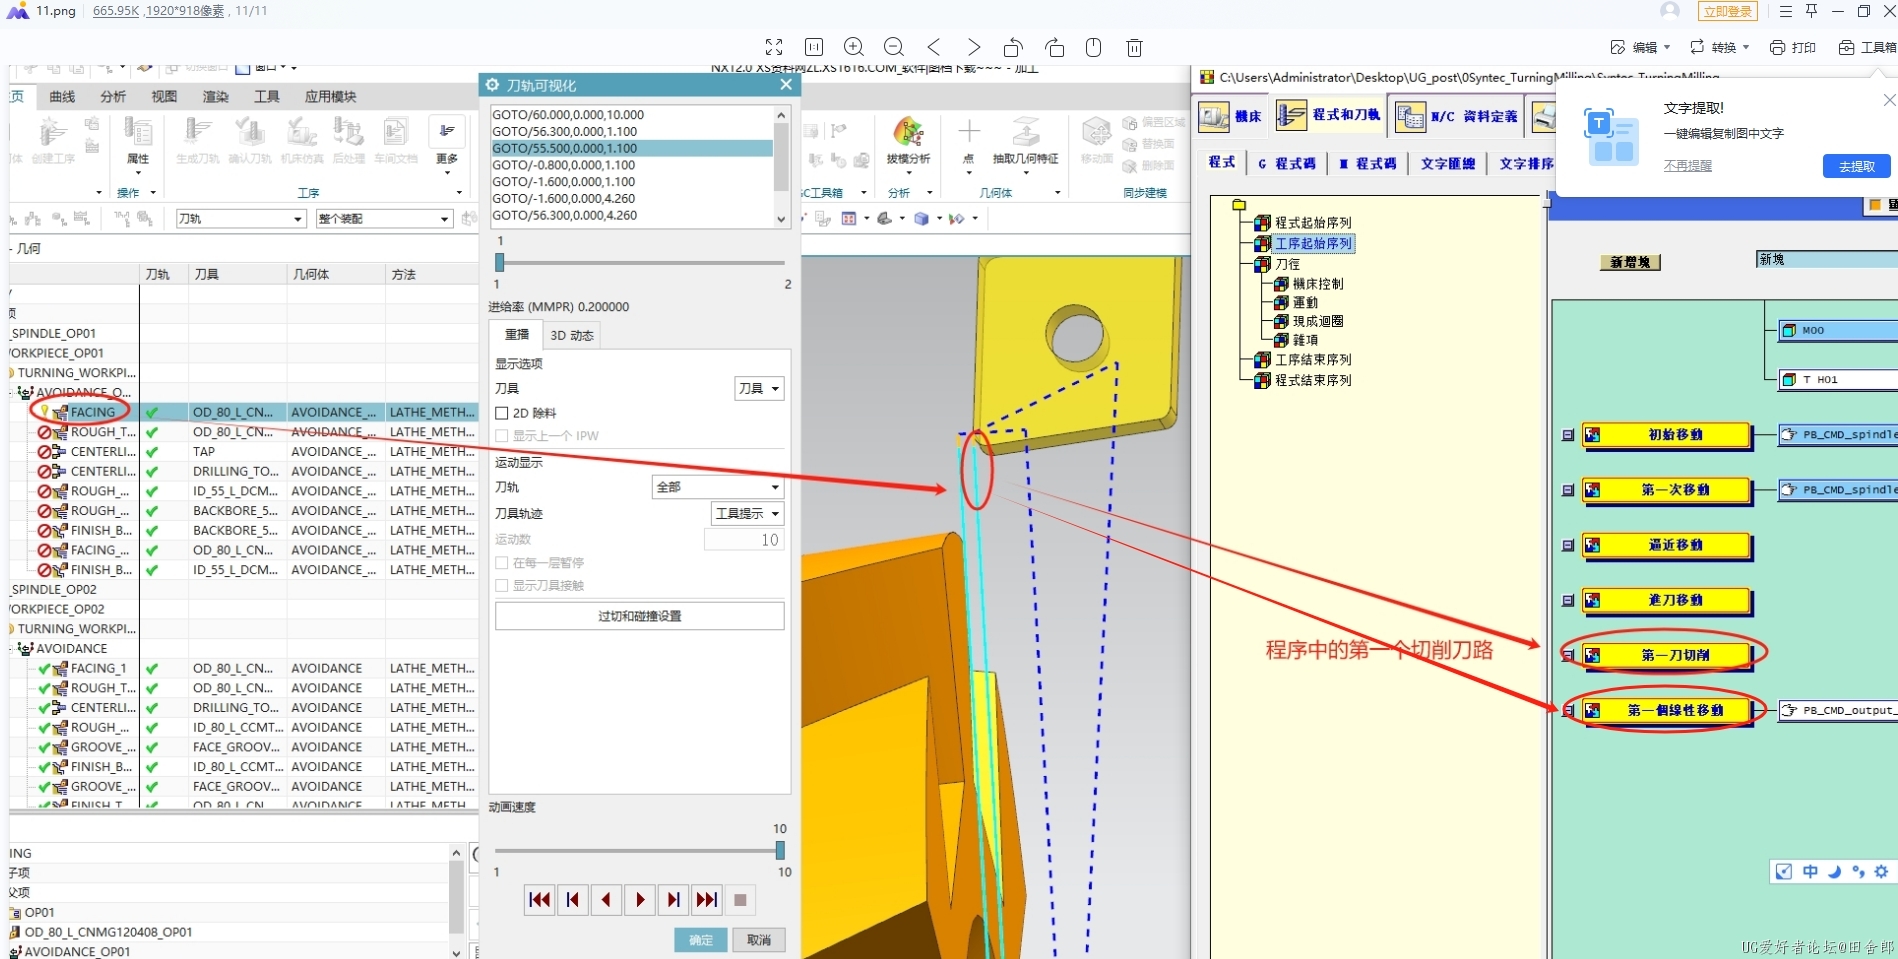Viewport: 1898px width, 959px height.
Task: Adjust the toolpath position slider
Action: [x=500, y=262]
